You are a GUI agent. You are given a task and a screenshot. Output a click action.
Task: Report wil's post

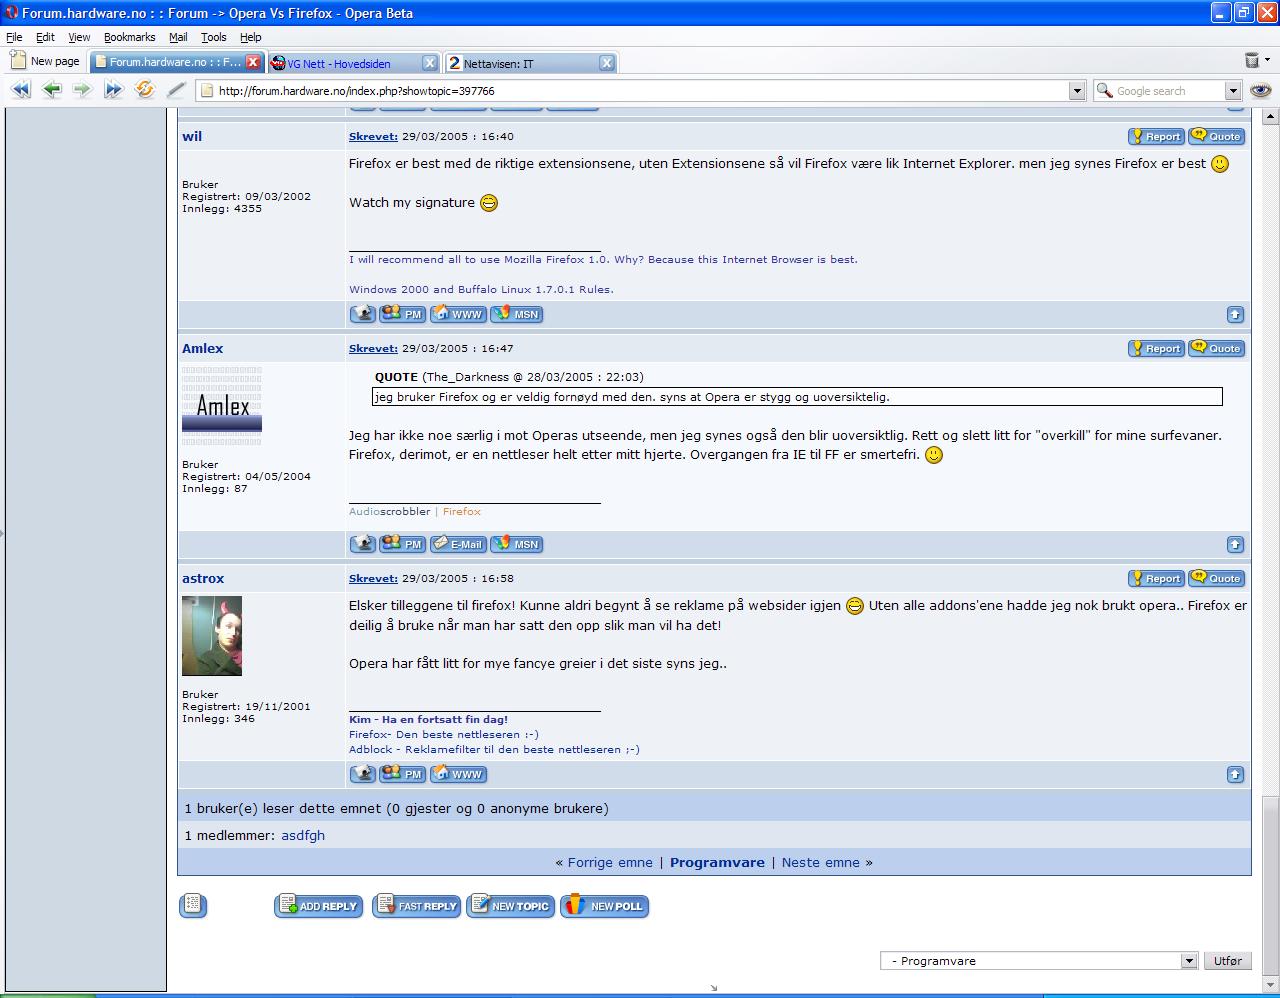pyautogui.click(x=1156, y=136)
